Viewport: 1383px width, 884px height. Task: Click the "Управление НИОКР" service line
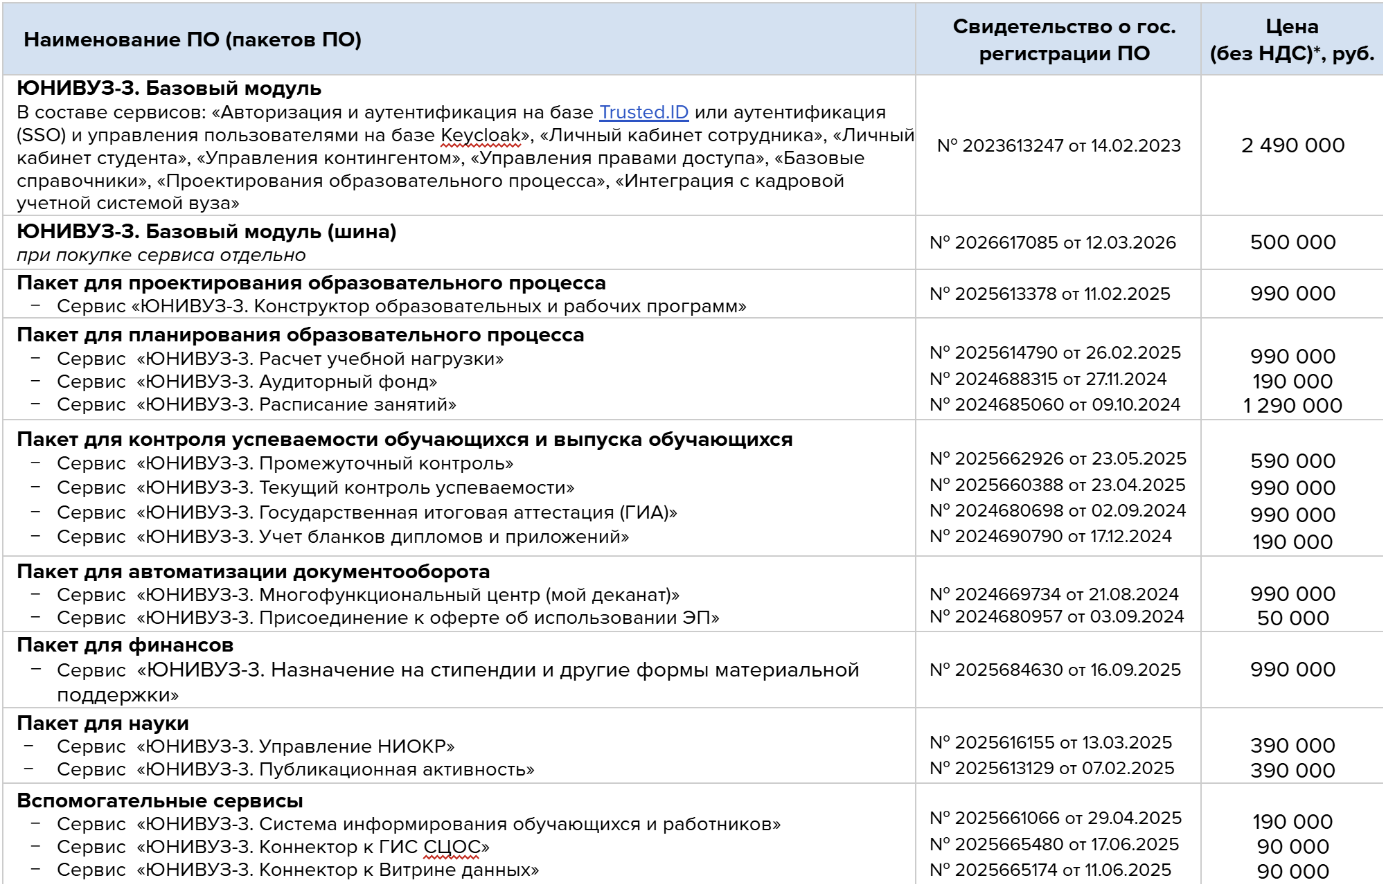click(x=256, y=747)
